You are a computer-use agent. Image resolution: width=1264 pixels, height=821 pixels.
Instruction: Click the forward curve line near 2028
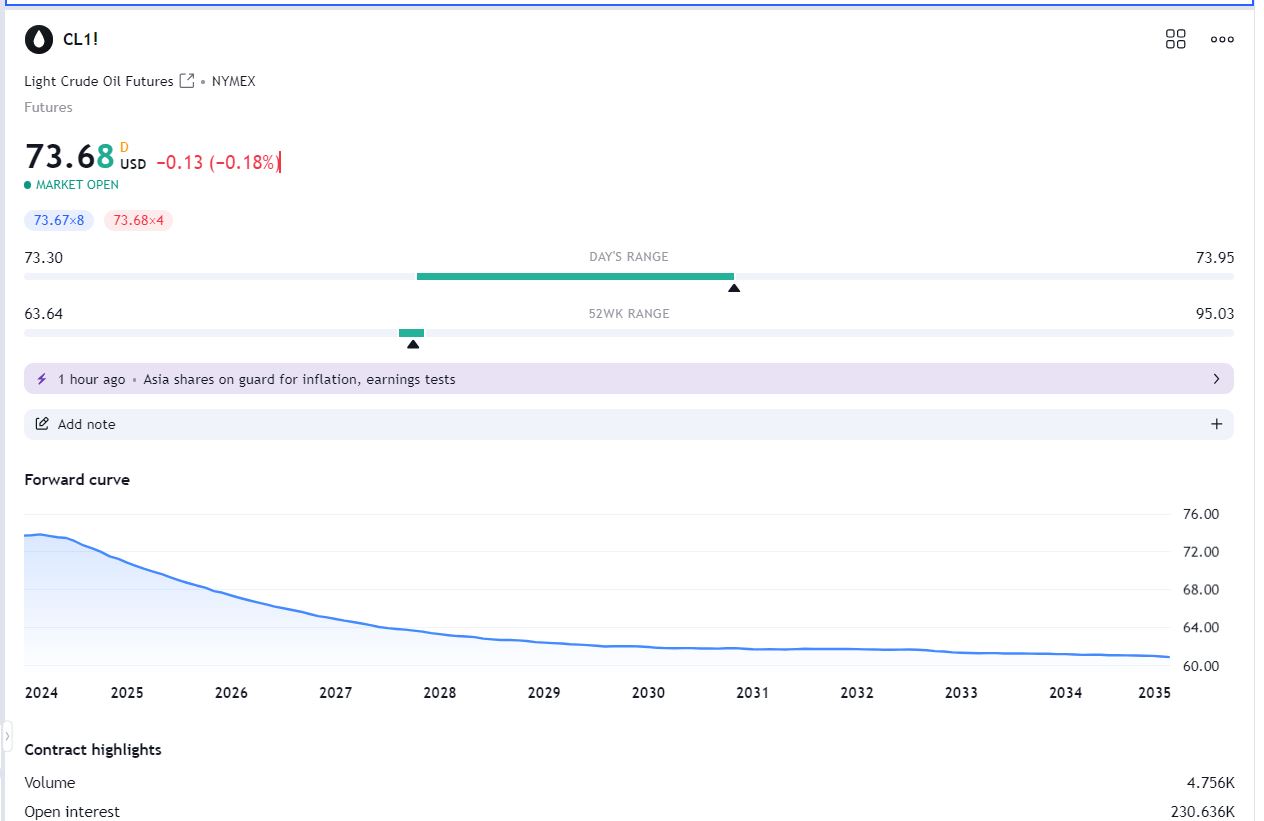click(440, 635)
